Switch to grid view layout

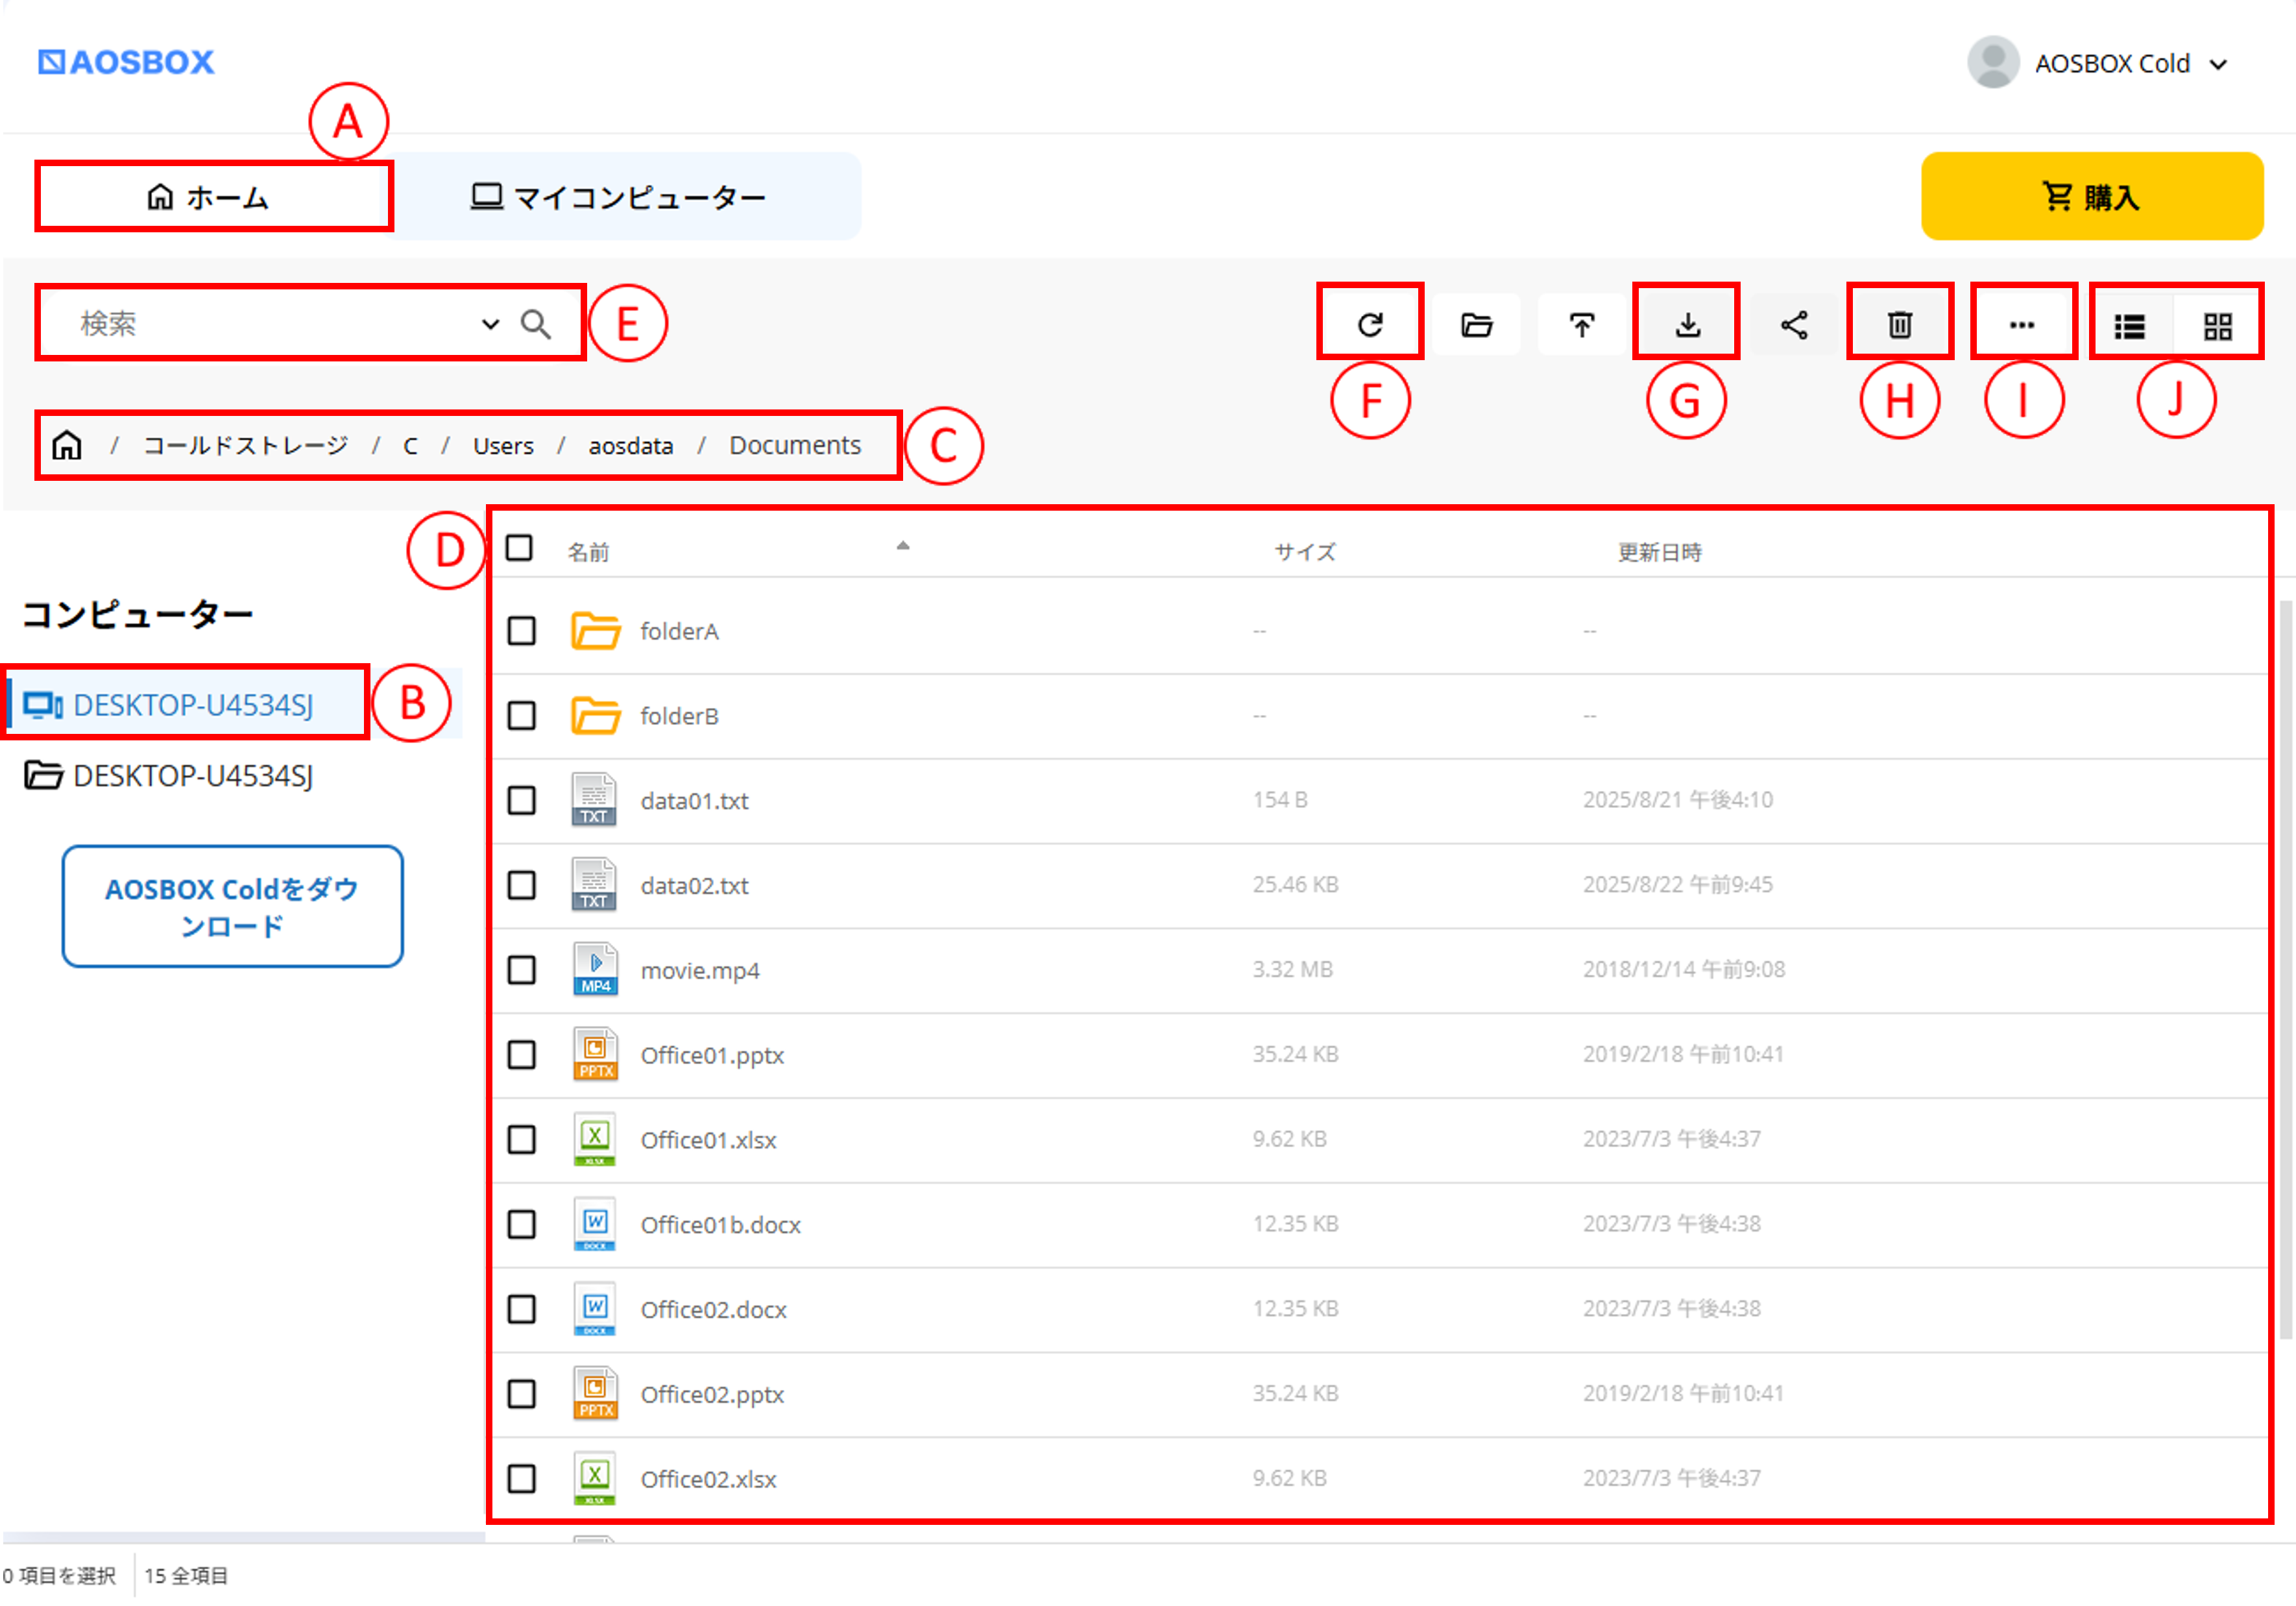[x=2217, y=326]
